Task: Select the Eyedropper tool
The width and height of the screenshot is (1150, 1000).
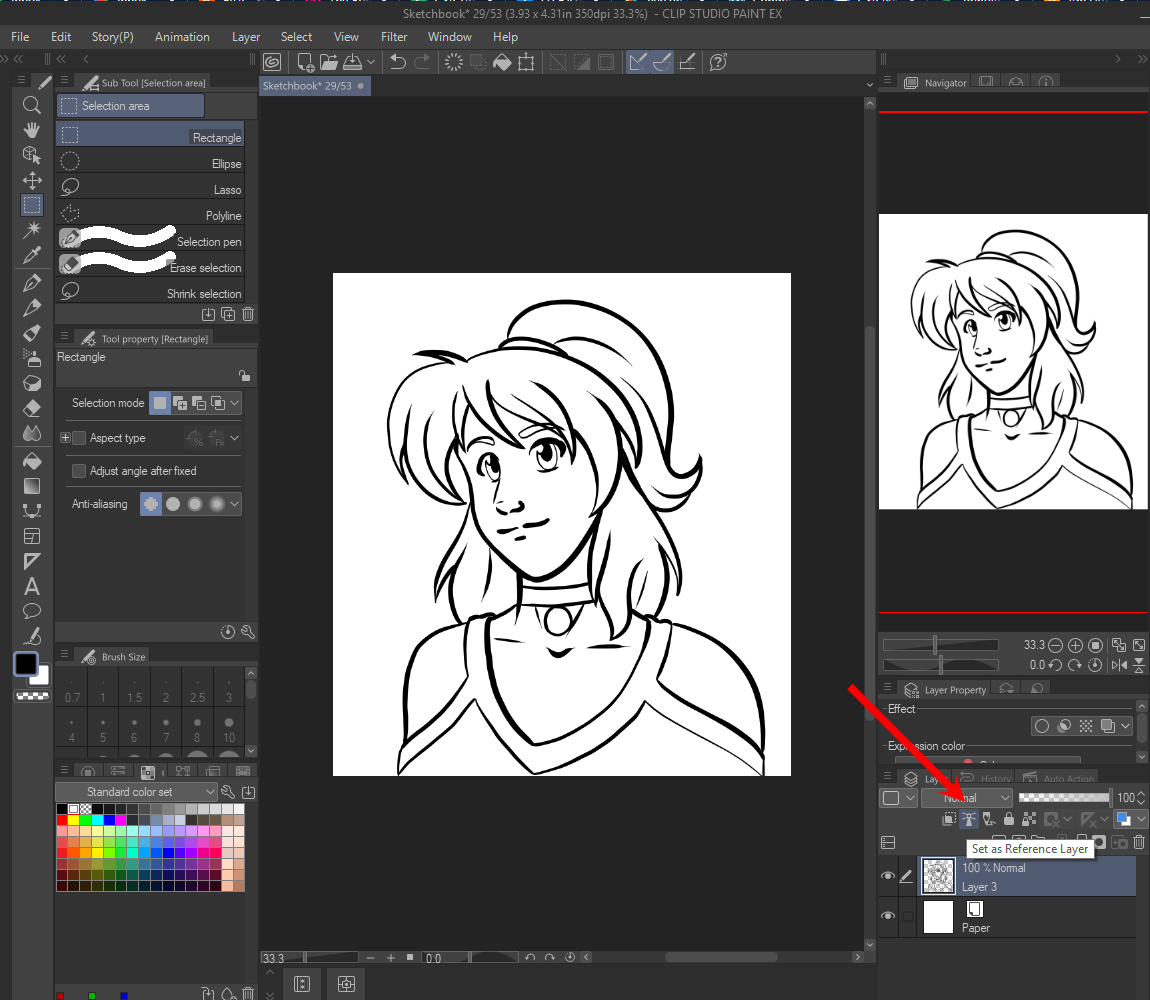Action: (32, 255)
